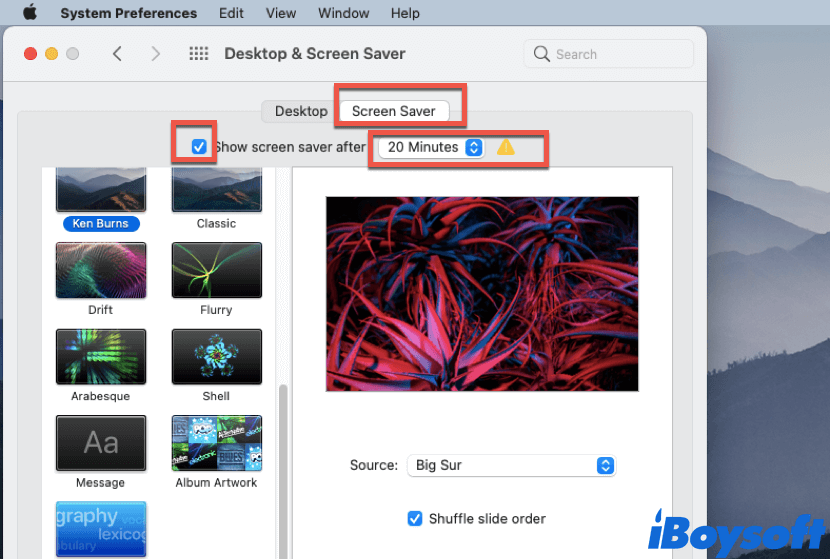This screenshot has height=559, width=830.
Task: Pick the Shell screen saver
Action: (216, 357)
